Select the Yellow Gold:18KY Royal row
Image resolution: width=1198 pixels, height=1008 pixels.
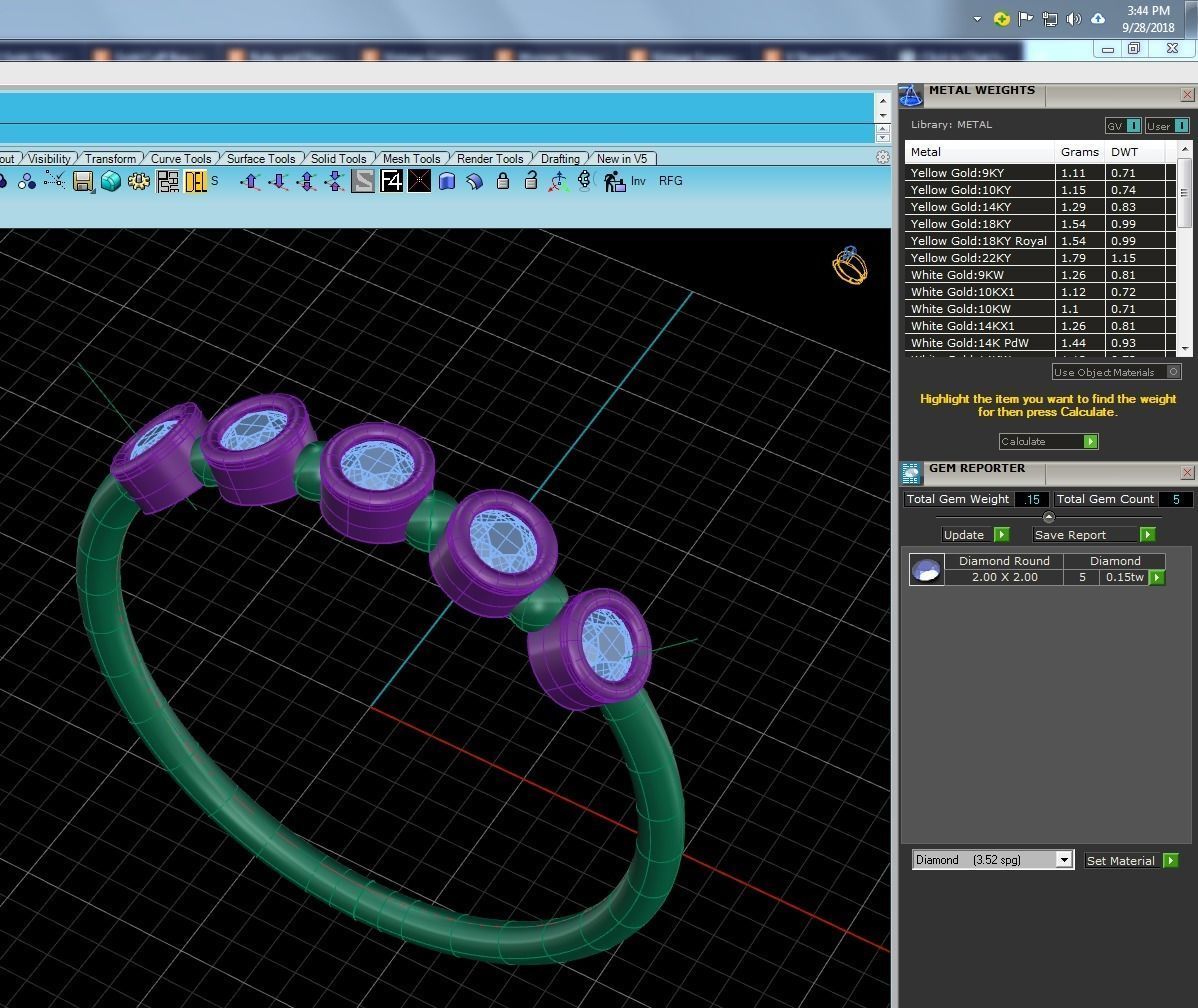[1039, 241]
